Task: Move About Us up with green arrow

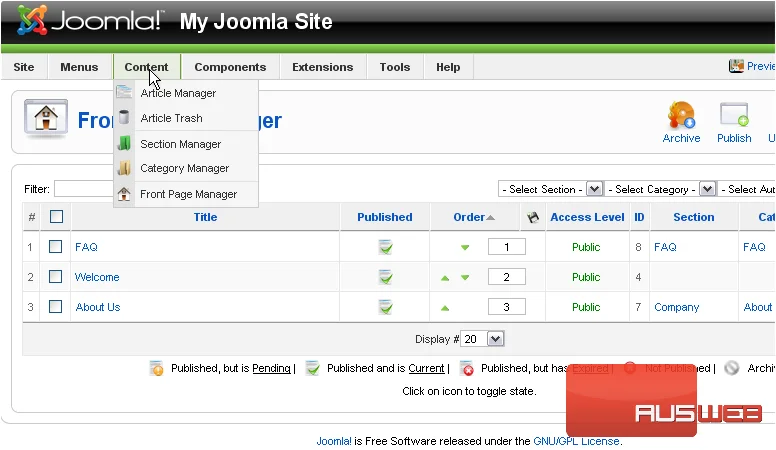Action: point(445,308)
